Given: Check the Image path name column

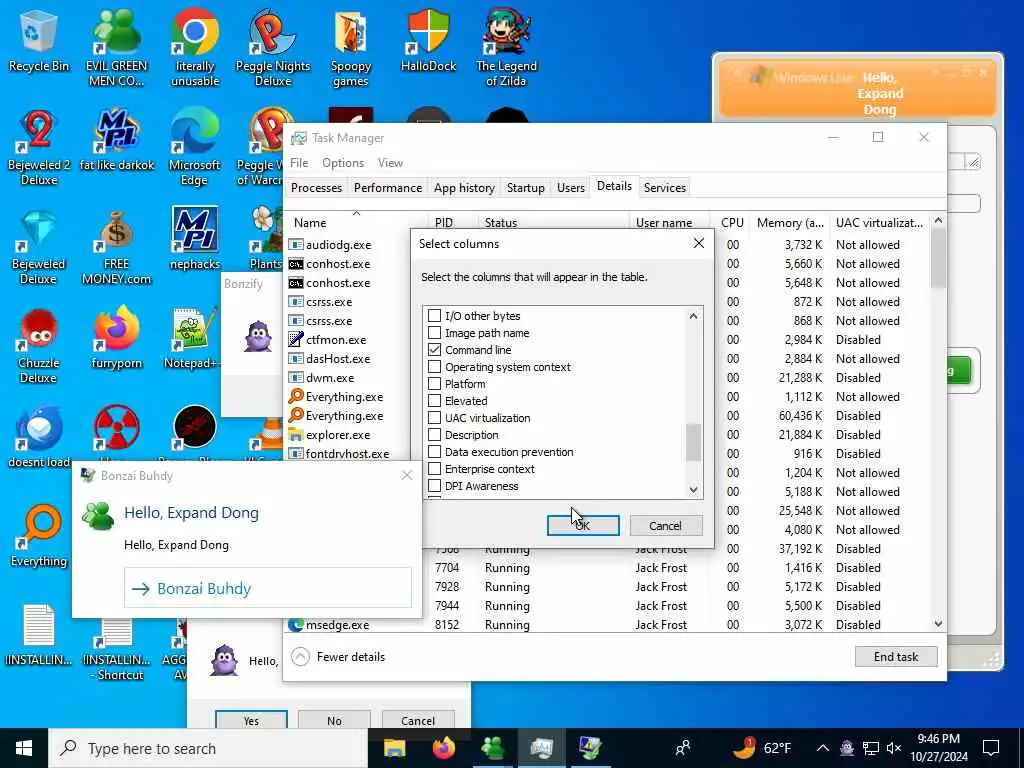Looking at the screenshot, I should [x=434, y=332].
